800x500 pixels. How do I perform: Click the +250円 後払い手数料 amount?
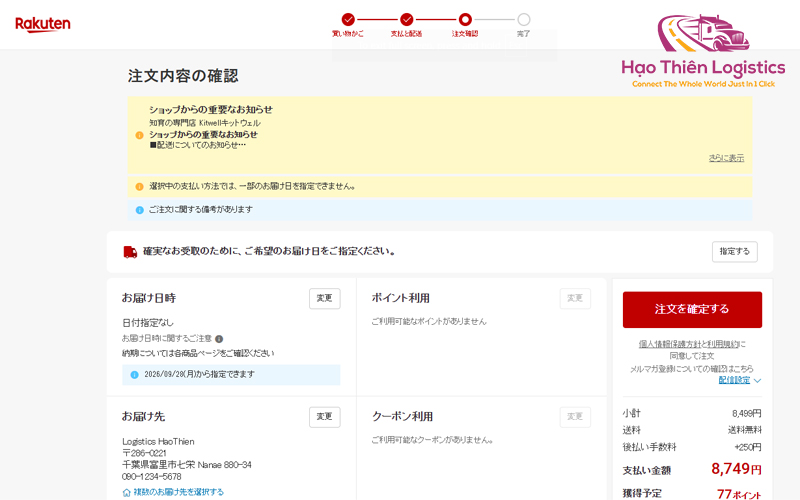(x=748, y=447)
